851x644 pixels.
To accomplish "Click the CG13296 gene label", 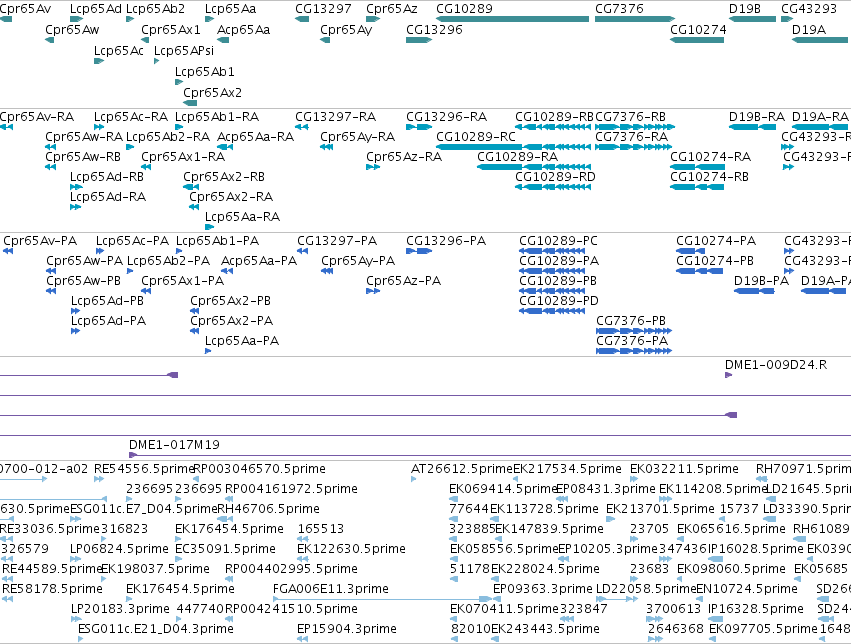I will click(434, 29).
